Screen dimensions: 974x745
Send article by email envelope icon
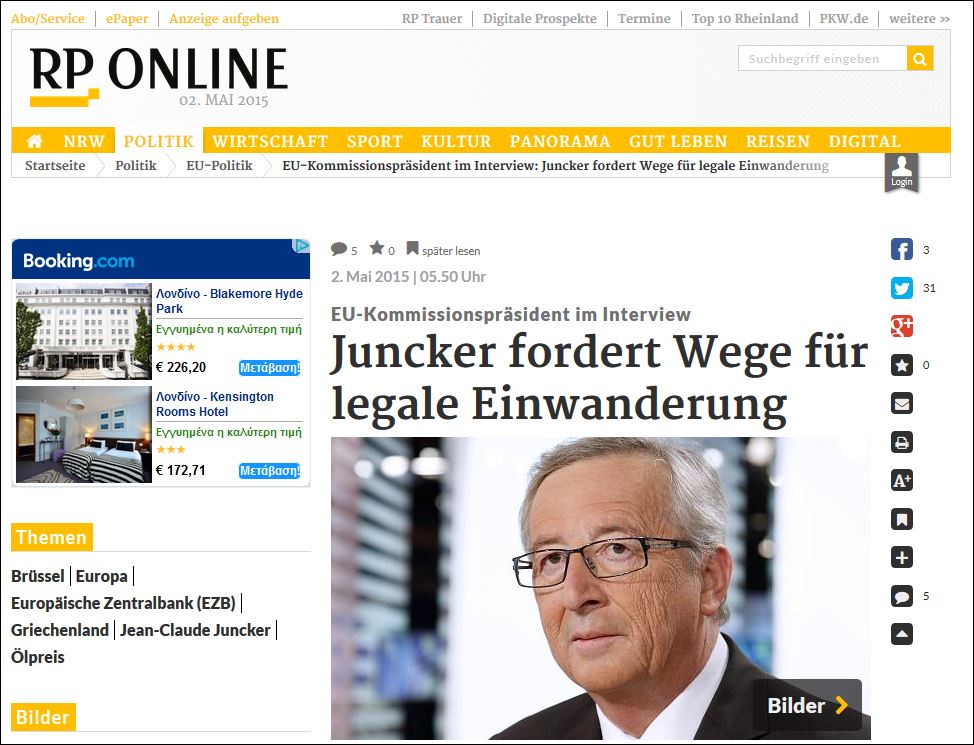click(x=902, y=404)
